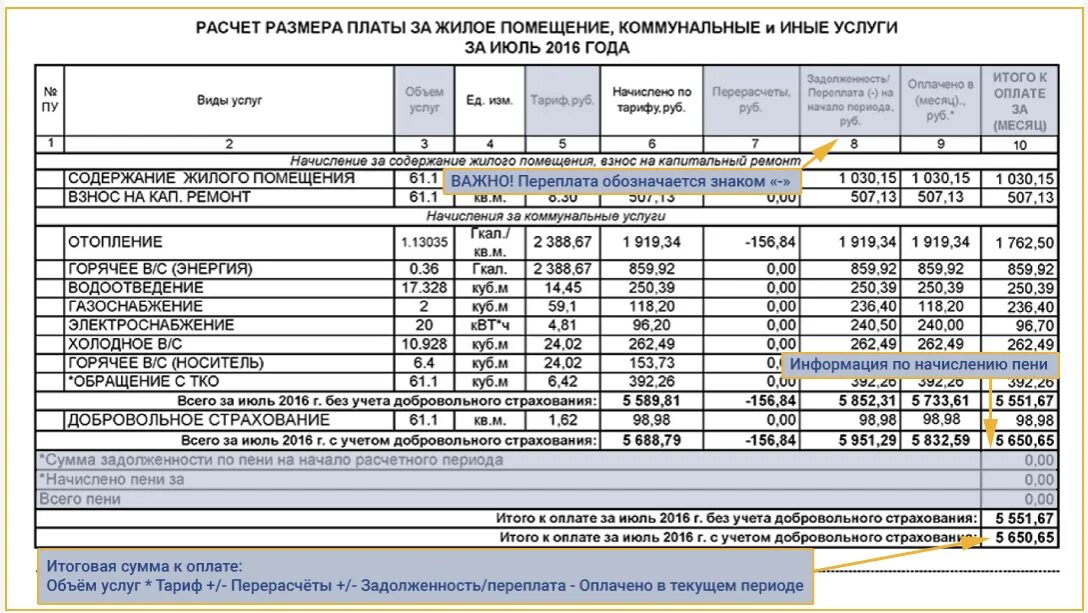Click the subtotal accrued value '5 589,81'

(652, 401)
